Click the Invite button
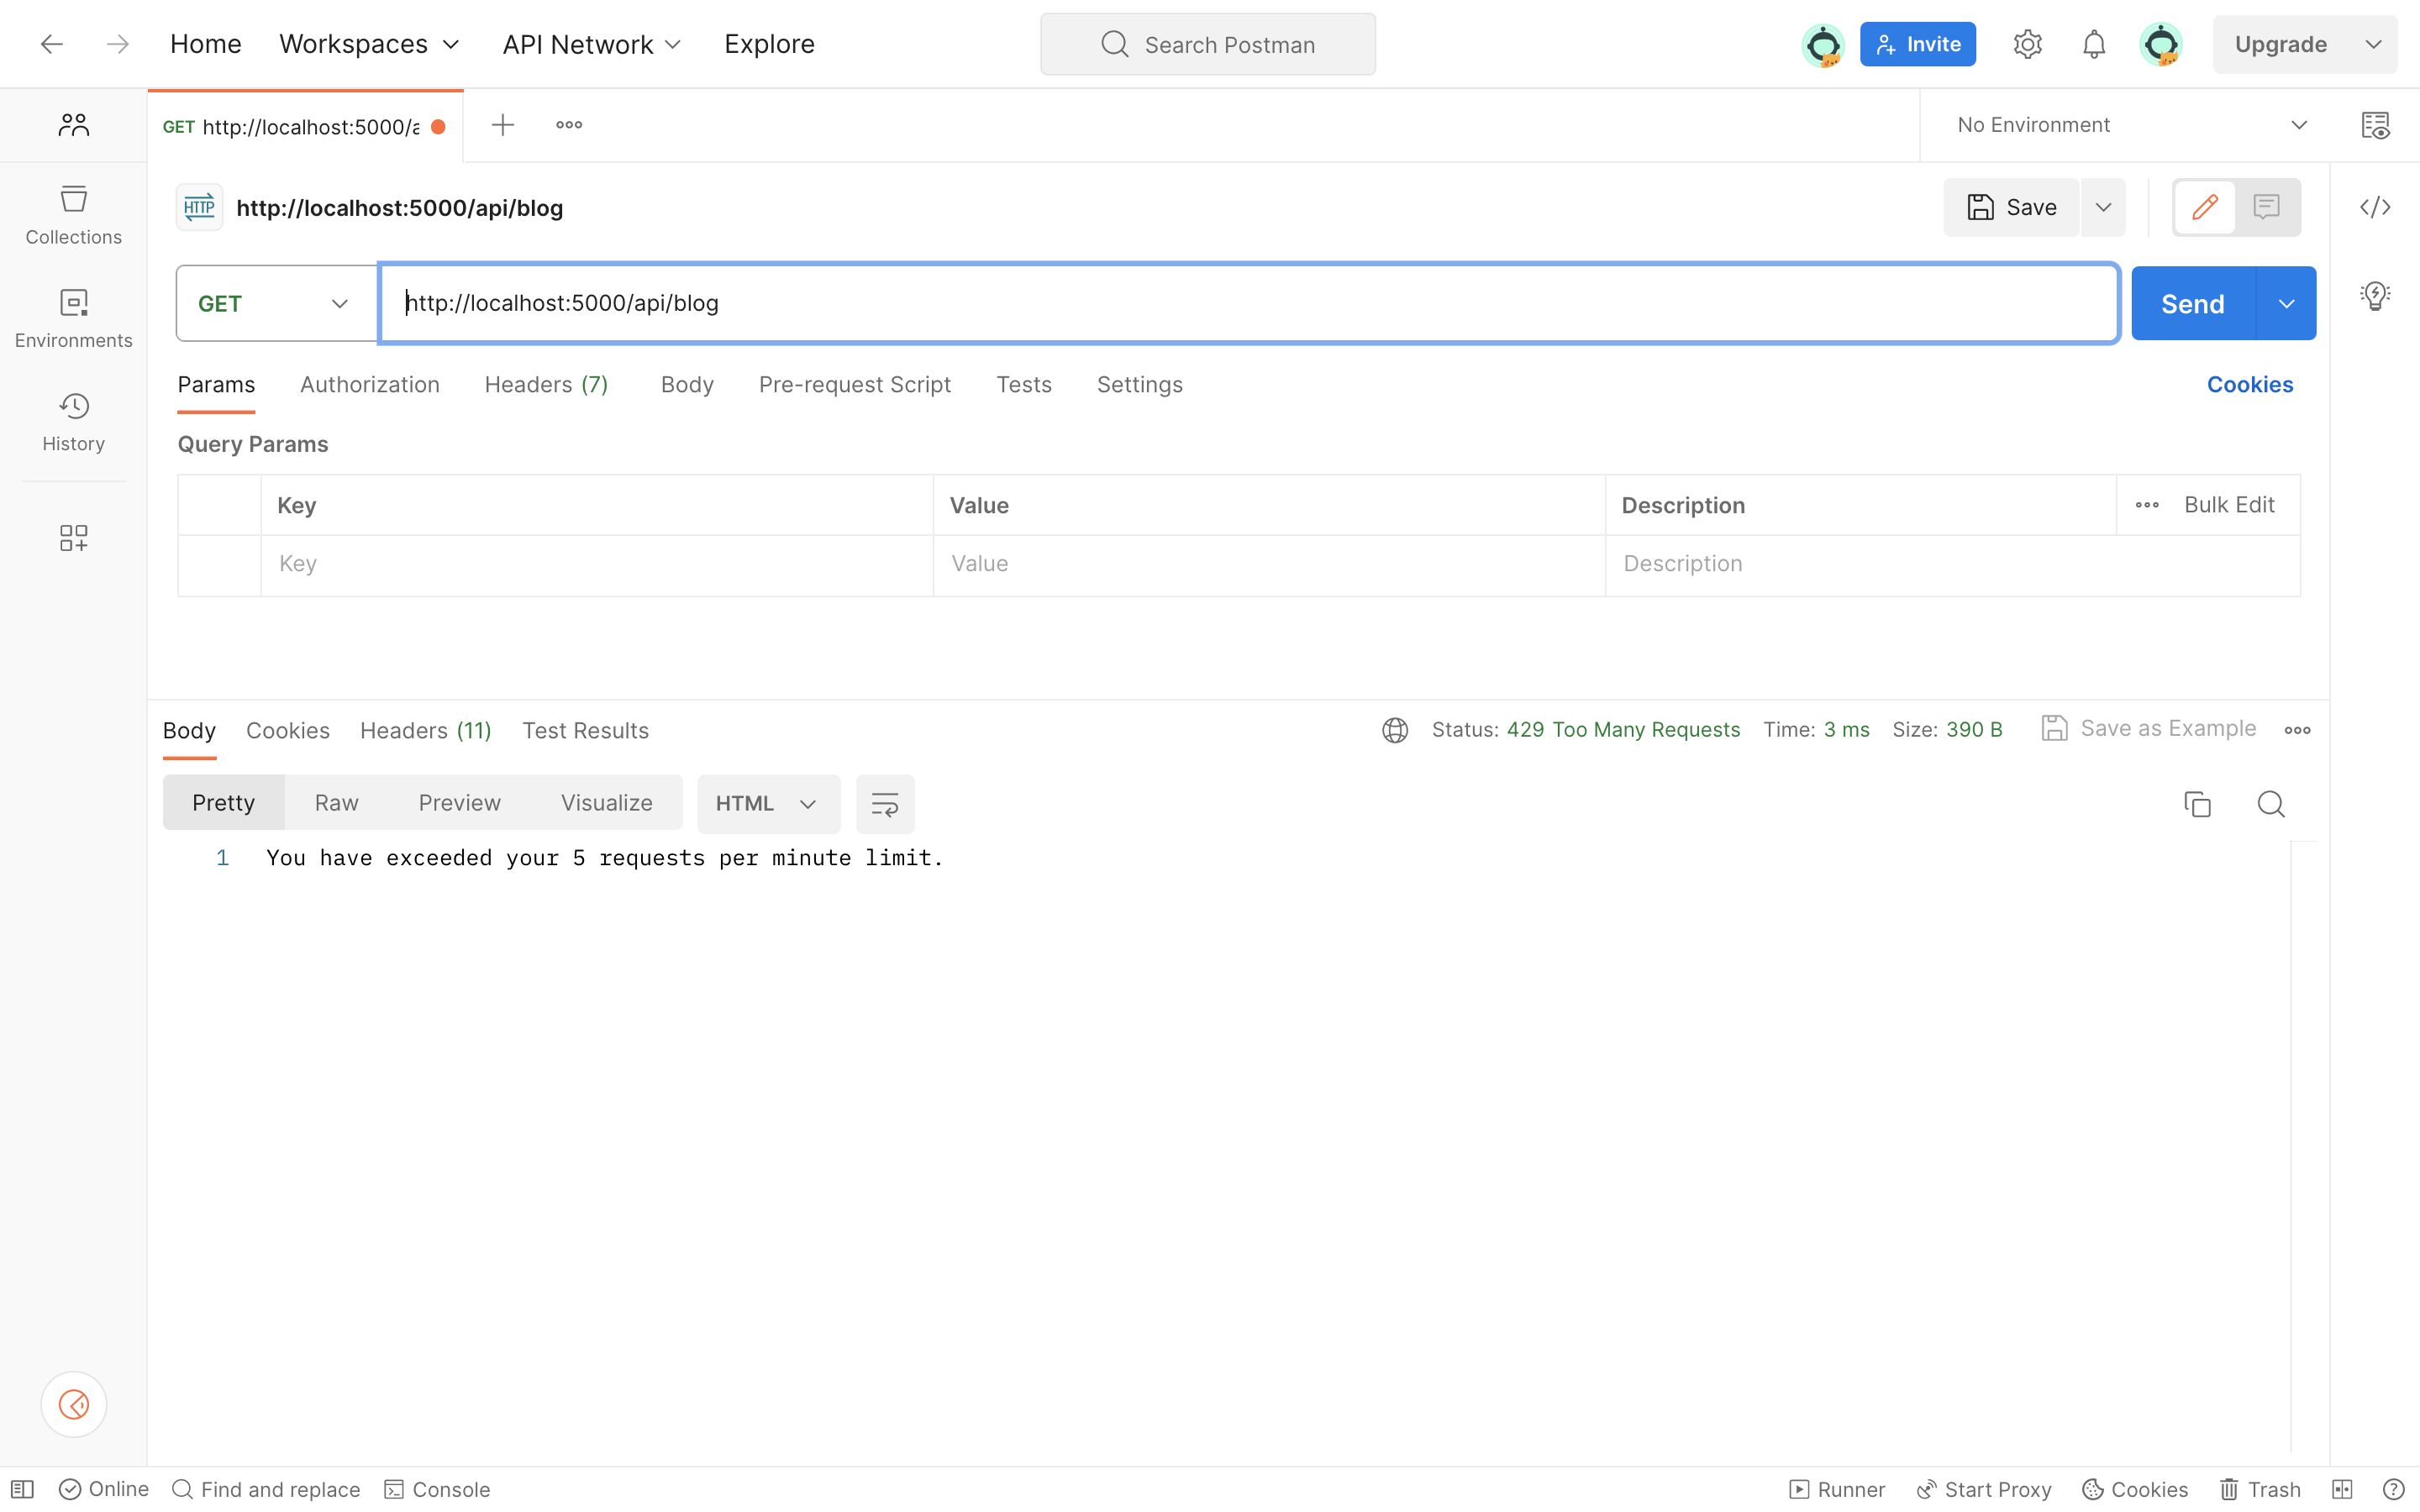This screenshot has height=1512, width=2420. coord(1917,44)
